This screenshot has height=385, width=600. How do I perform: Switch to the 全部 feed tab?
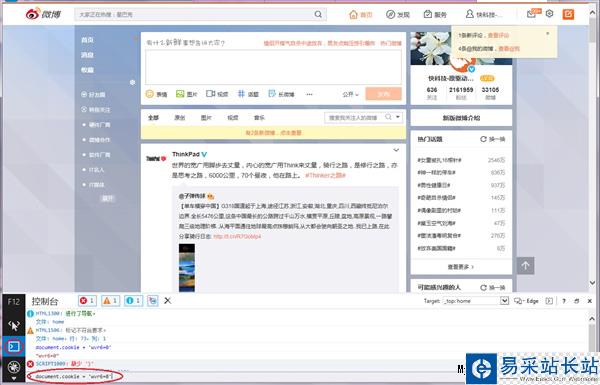(153, 117)
